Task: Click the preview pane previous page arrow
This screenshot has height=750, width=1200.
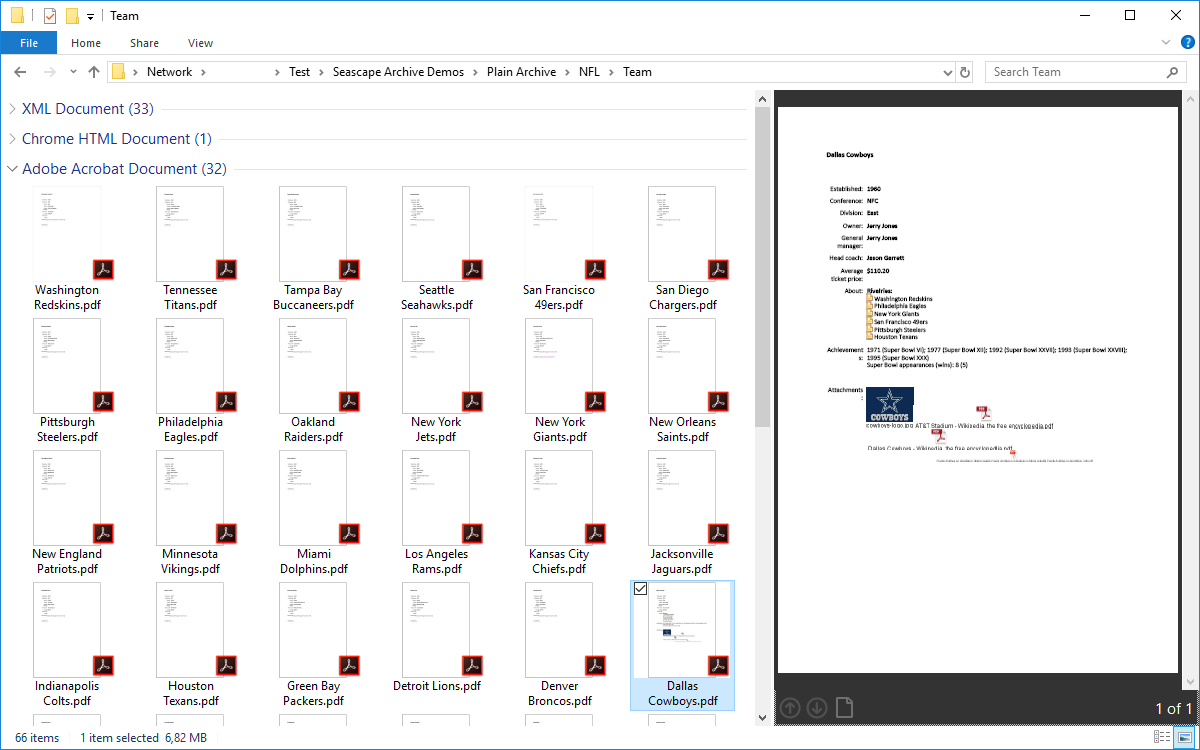Action: [790, 708]
